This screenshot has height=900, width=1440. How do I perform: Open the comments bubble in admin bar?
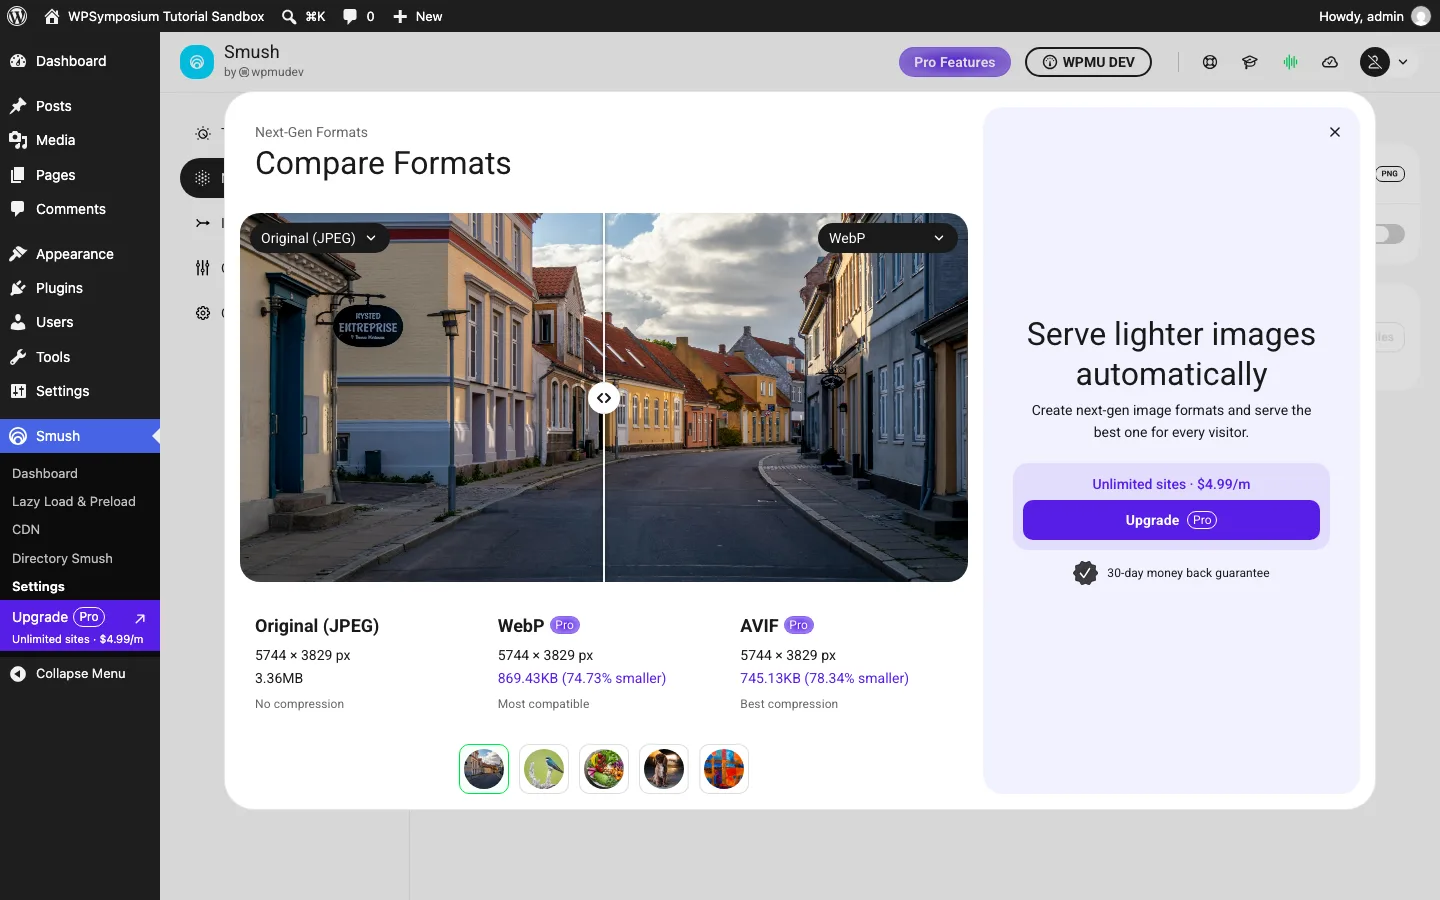pyautogui.click(x=359, y=16)
